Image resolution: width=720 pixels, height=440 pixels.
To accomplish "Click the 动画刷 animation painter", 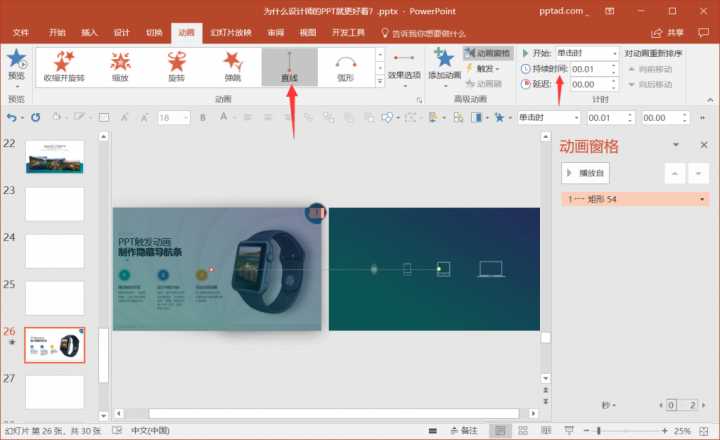I will [x=484, y=84].
